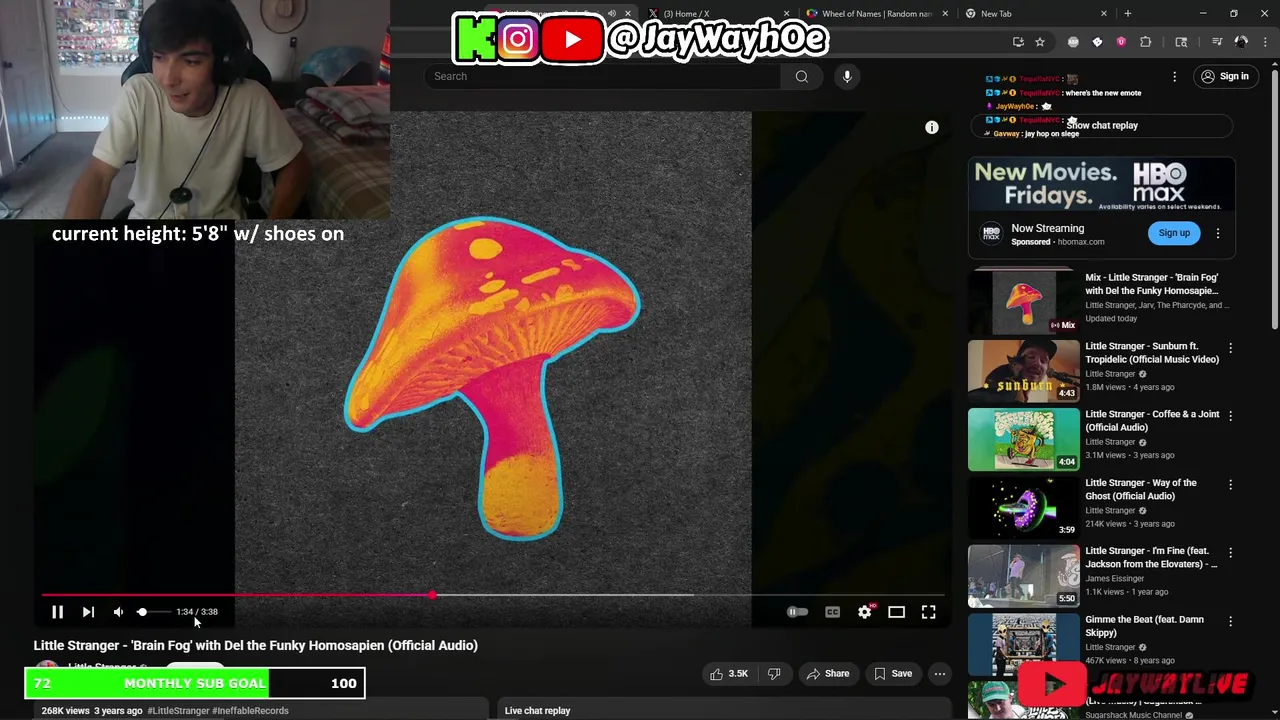Bookmark this page with star icon
The image size is (1280, 720).
(x=1040, y=42)
